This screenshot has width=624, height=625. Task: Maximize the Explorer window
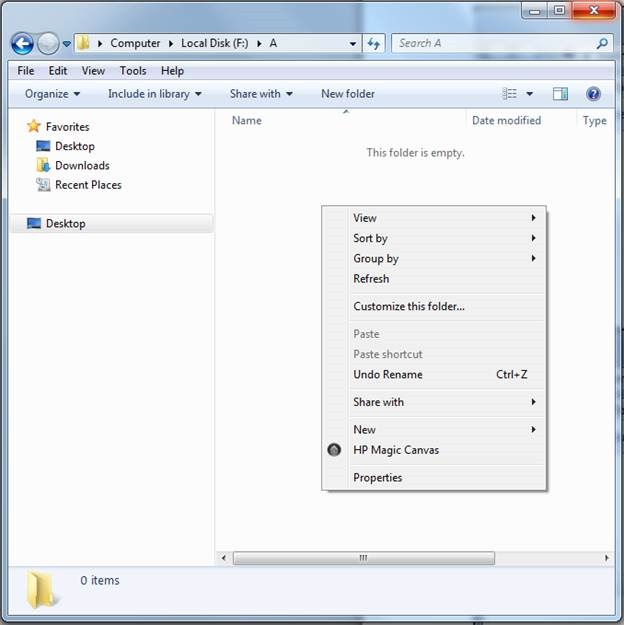(x=560, y=10)
